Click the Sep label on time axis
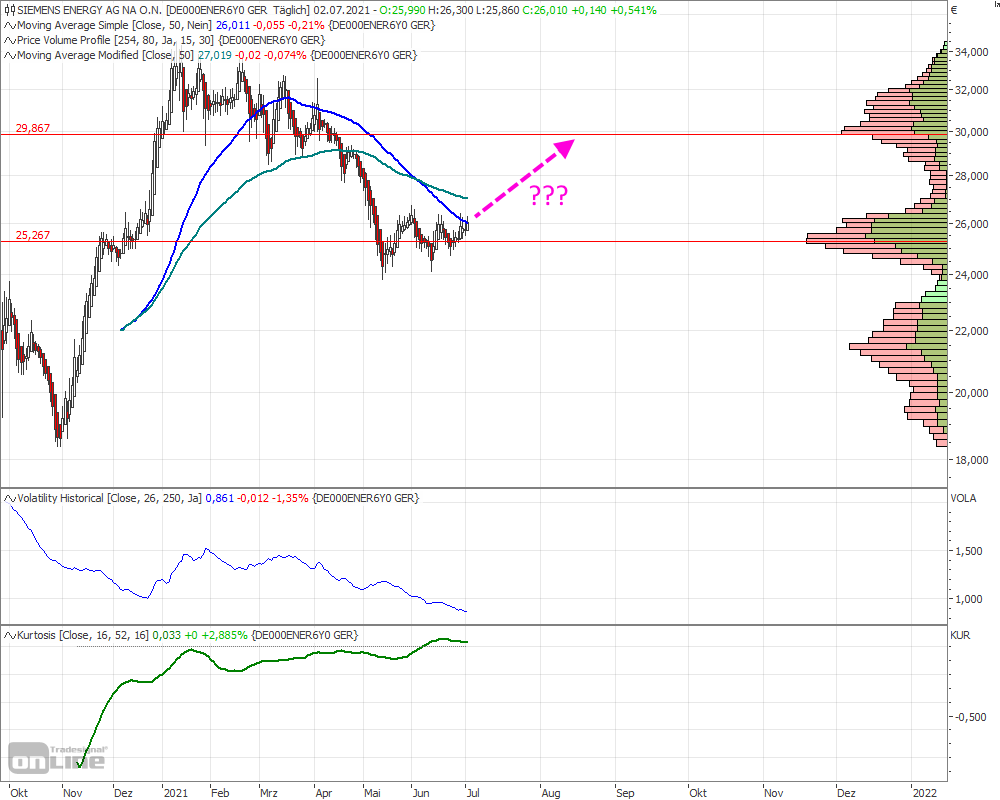 [626, 793]
